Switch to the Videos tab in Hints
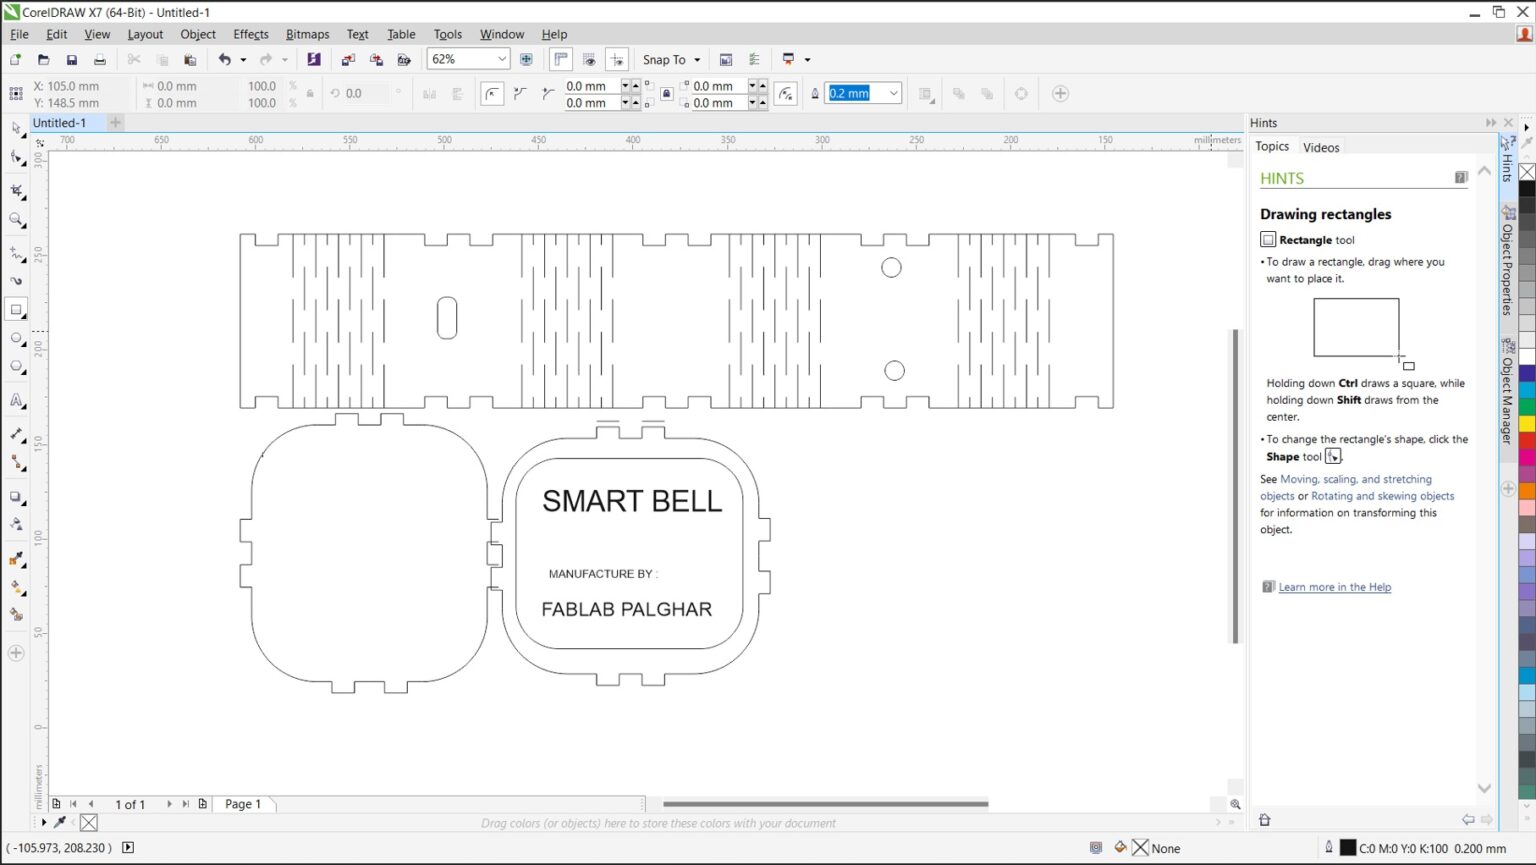Screen dimensions: 1536x865 pyautogui.click(x=1321, y=147)
